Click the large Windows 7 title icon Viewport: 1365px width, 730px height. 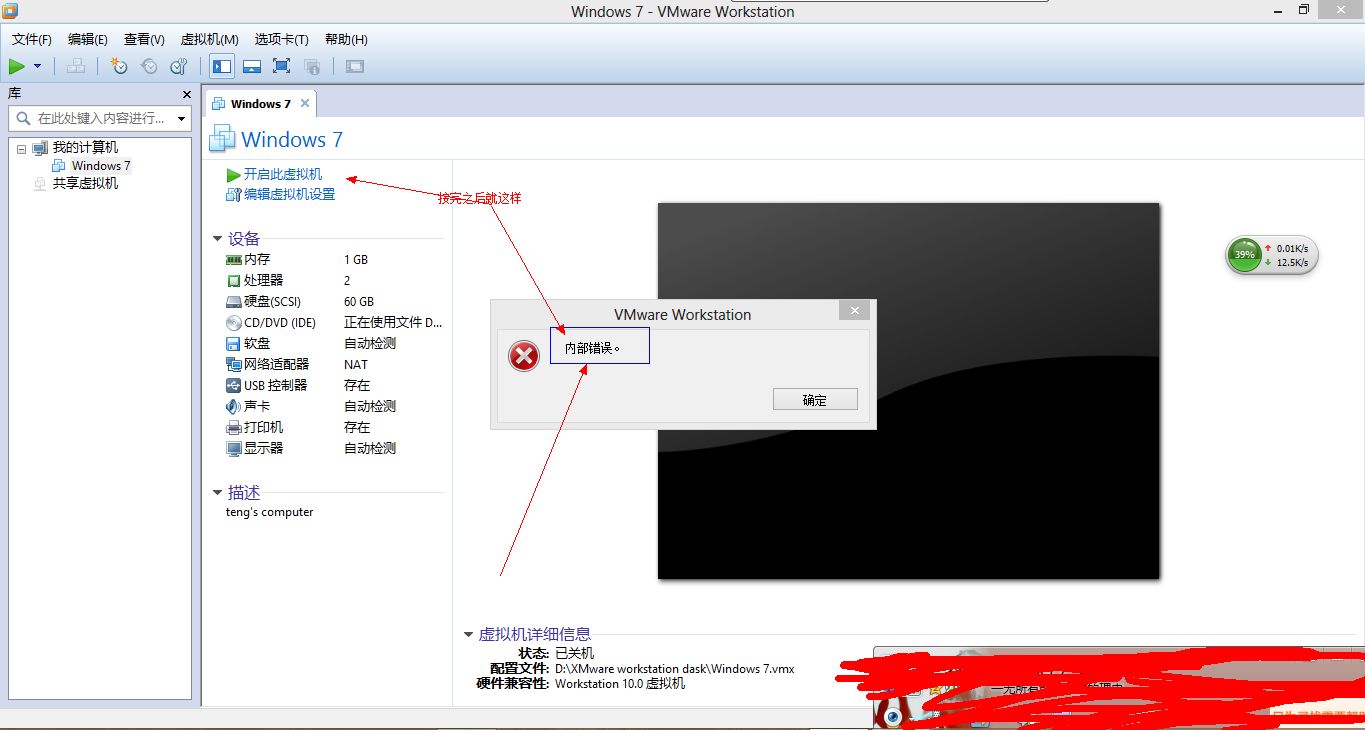pyautogui.click(x=223, y=139)
